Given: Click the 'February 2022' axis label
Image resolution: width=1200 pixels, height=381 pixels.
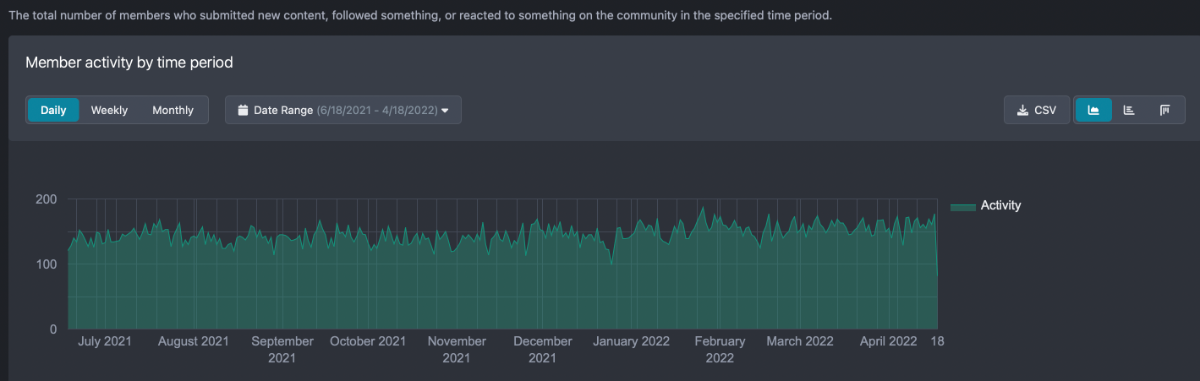Looking at the screenshot, I should [x=720, y=349].
